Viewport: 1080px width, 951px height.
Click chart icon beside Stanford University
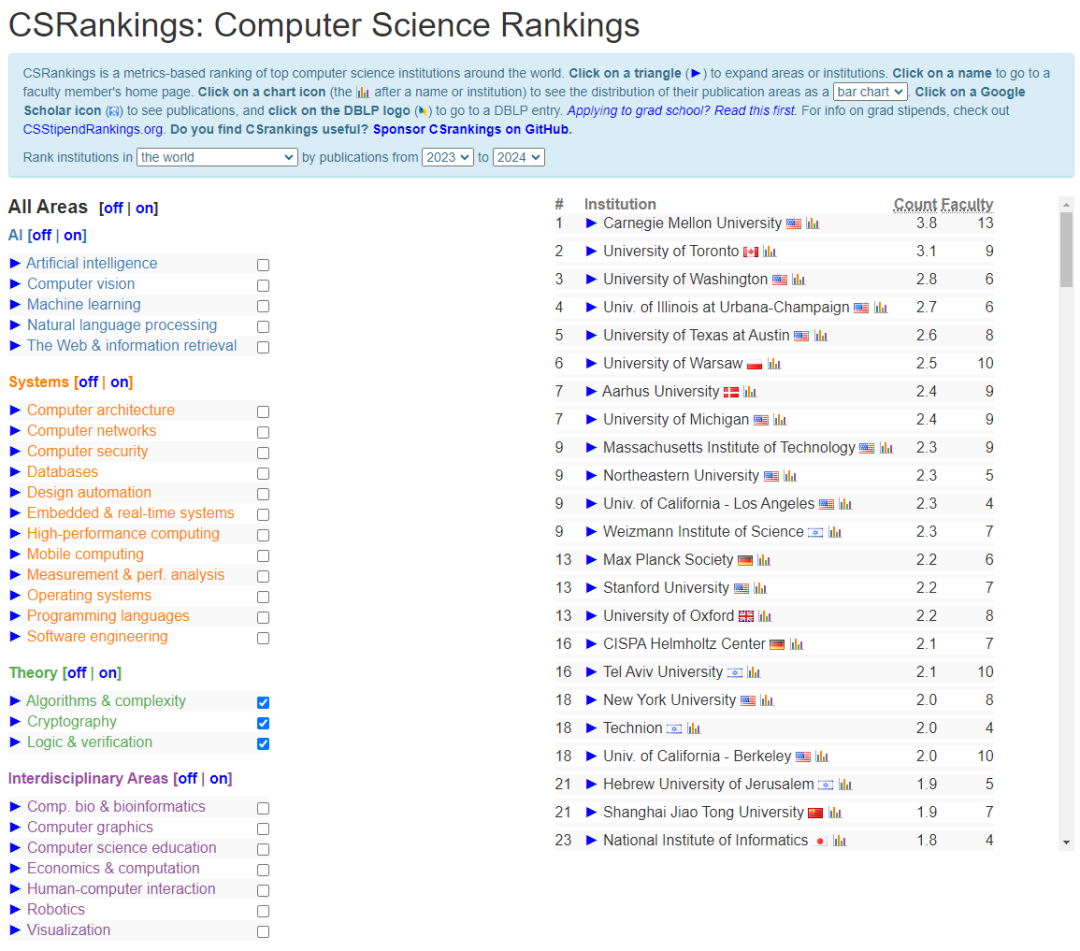coord(760,588)
